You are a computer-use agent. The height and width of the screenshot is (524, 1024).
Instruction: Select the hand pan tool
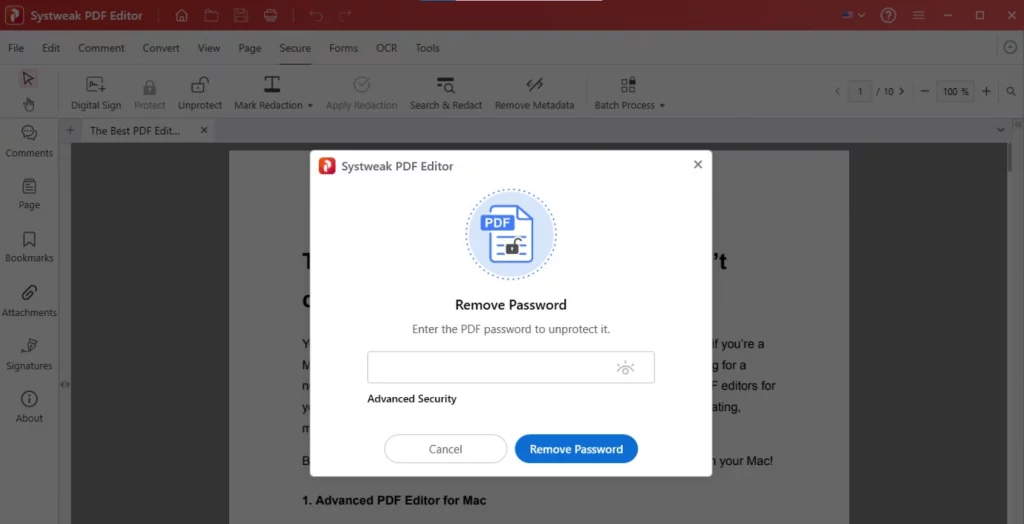[x=28, y=105]
